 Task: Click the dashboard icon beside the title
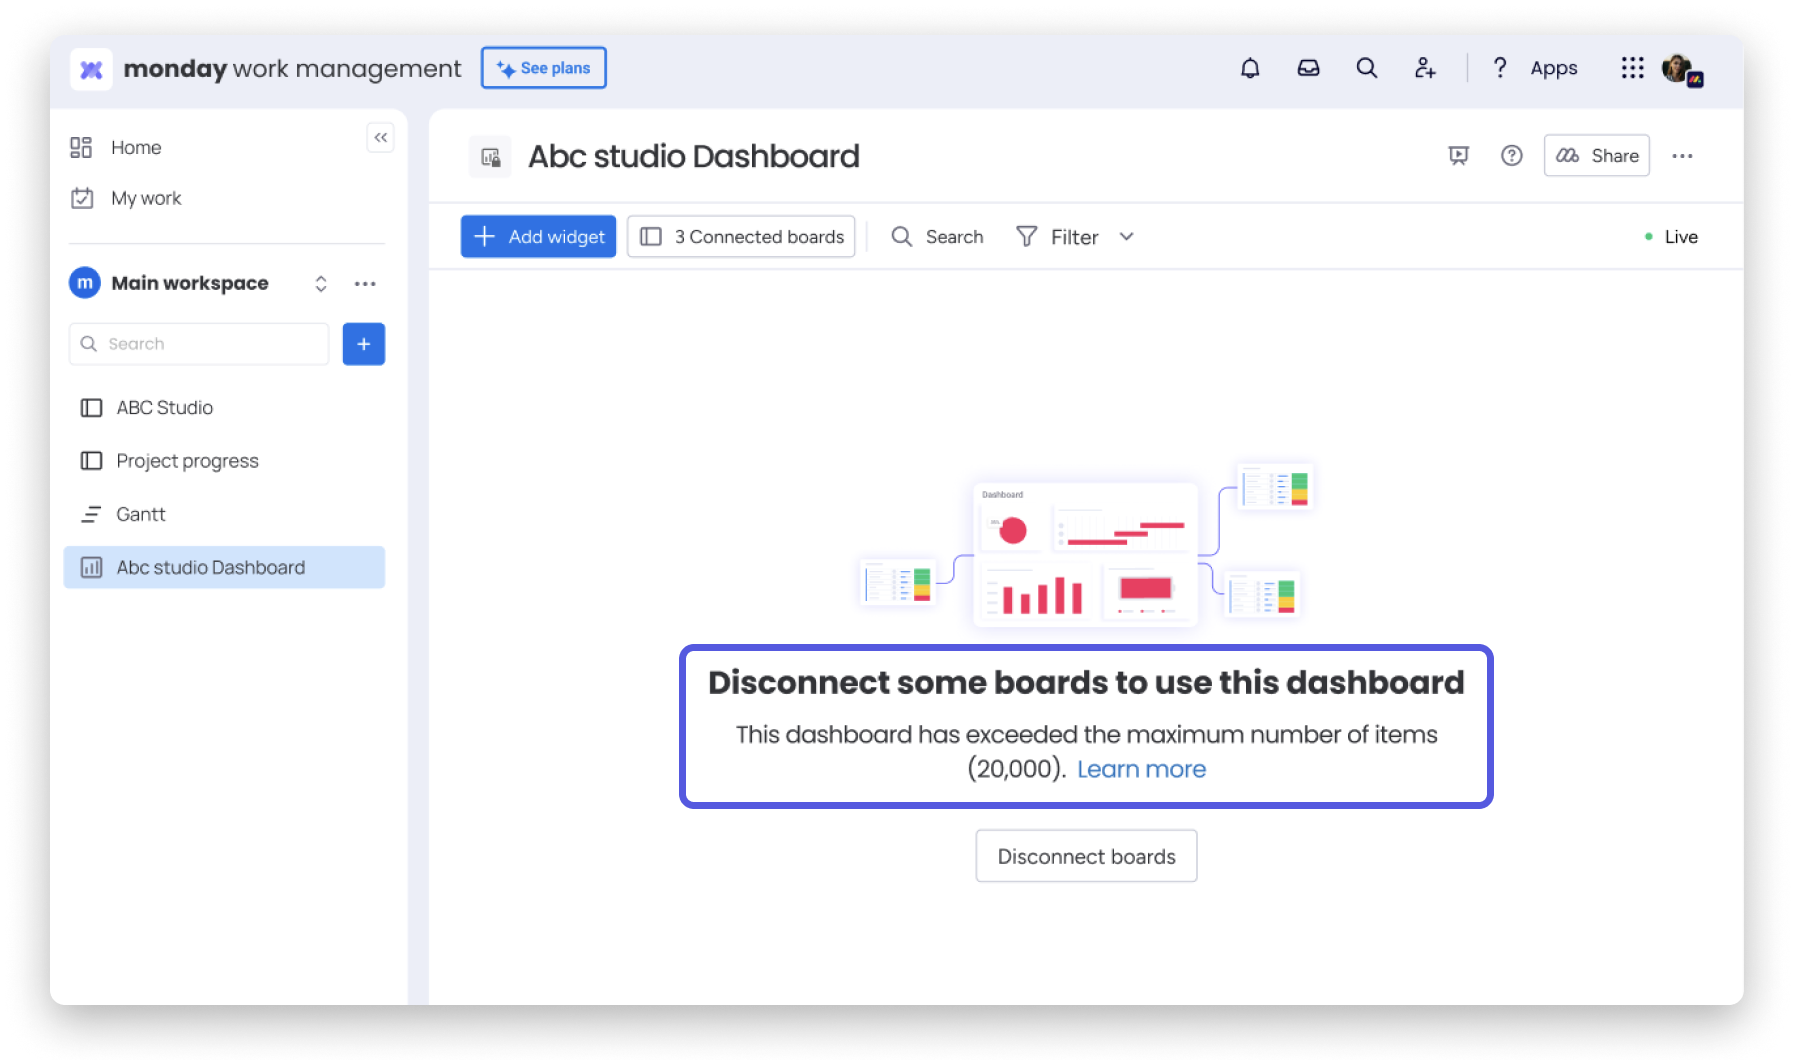point(490,157)
